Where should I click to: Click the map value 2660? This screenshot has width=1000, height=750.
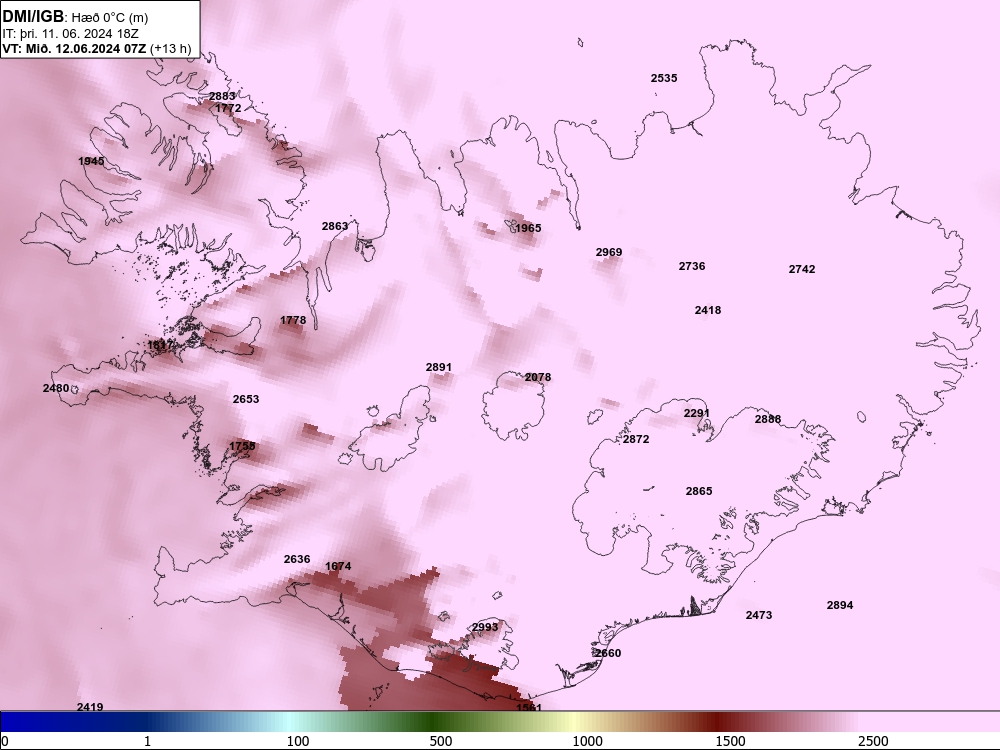click(x=608, y=654)
